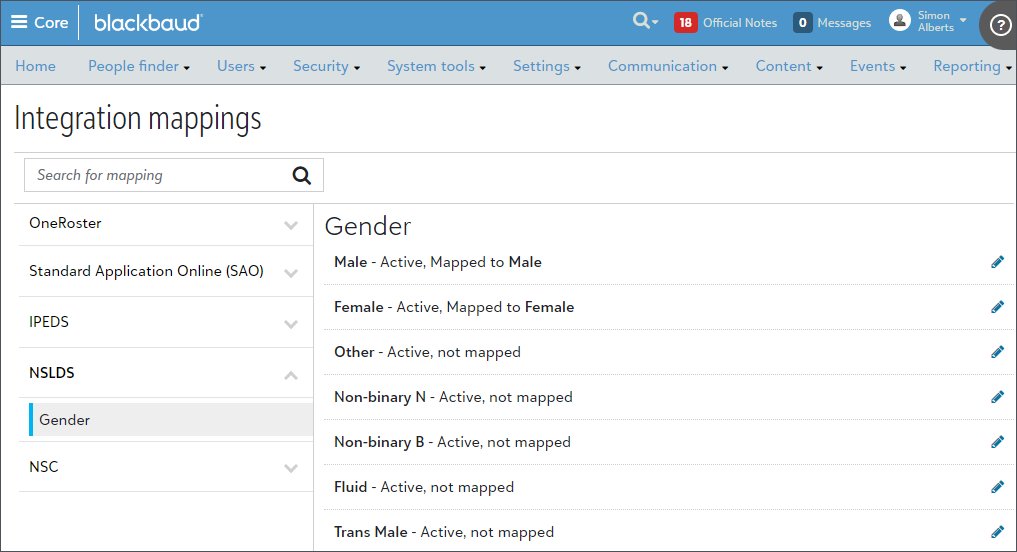Open the Users menu

[241, 66]
